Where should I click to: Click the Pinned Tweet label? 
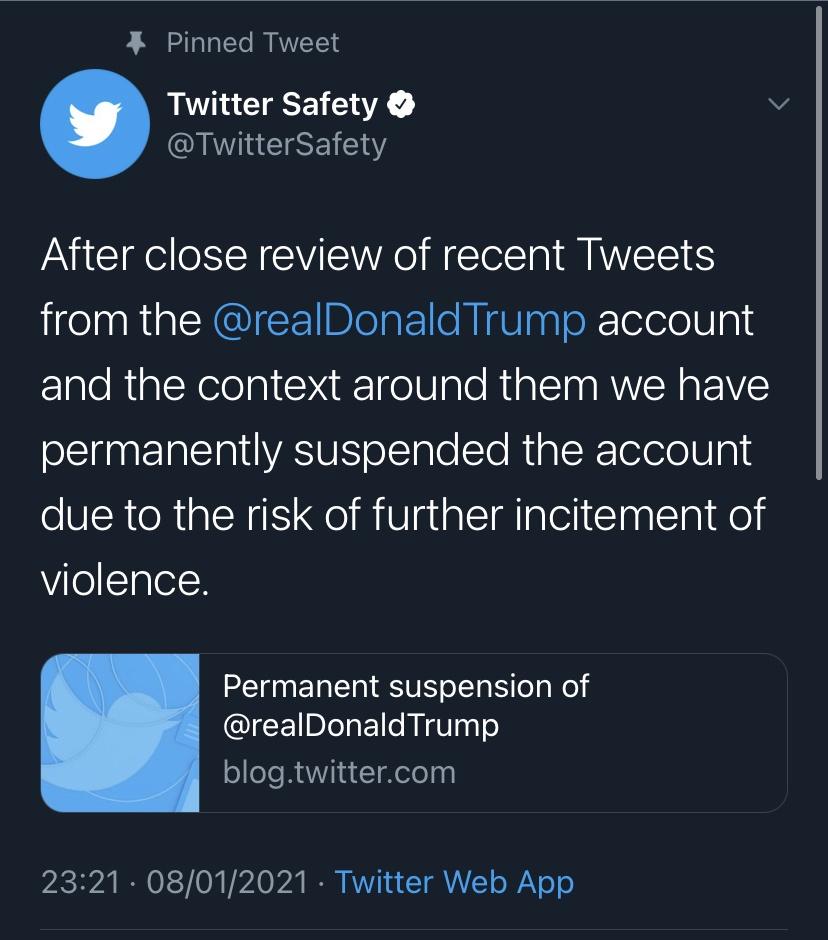pyautogui.click(x=253, y=42)
